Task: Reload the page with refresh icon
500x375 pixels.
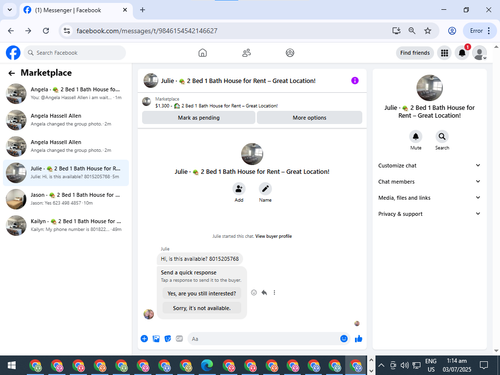Action: (x=46, y=31)
